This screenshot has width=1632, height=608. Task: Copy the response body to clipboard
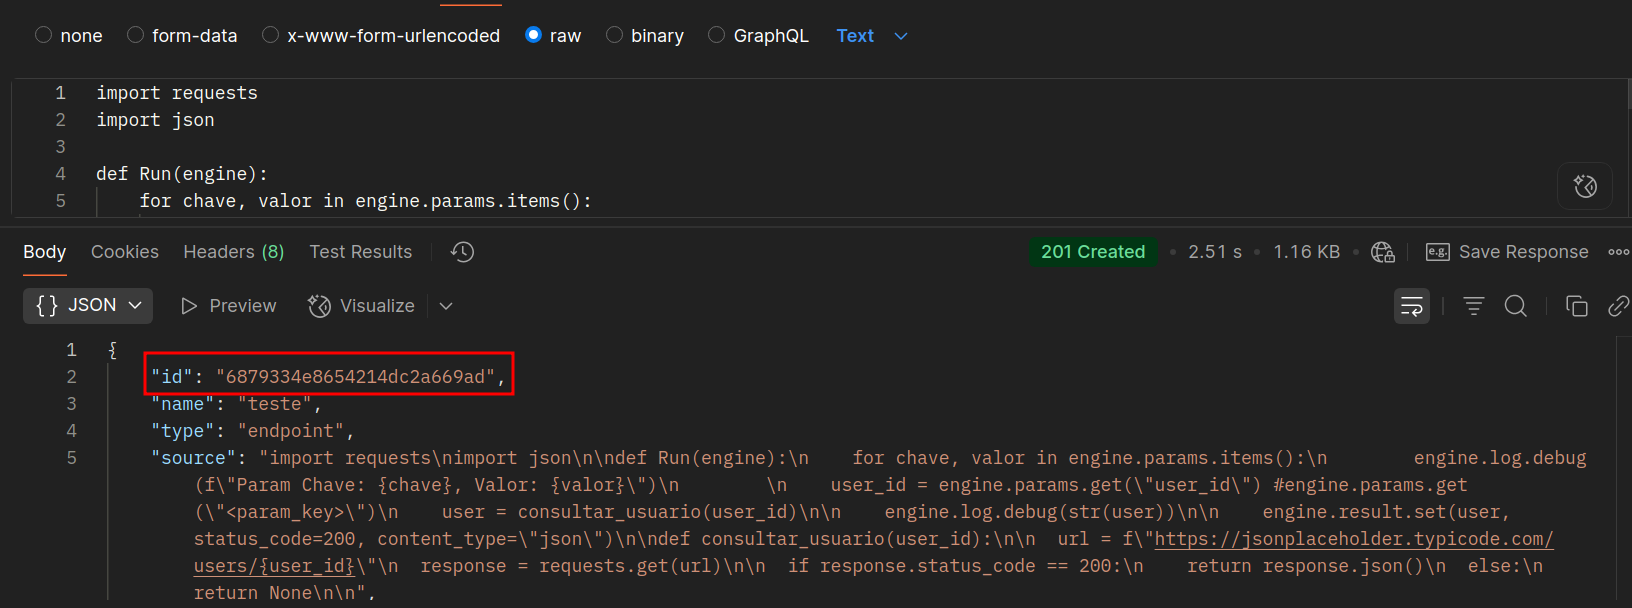(x=1576, y=306)
